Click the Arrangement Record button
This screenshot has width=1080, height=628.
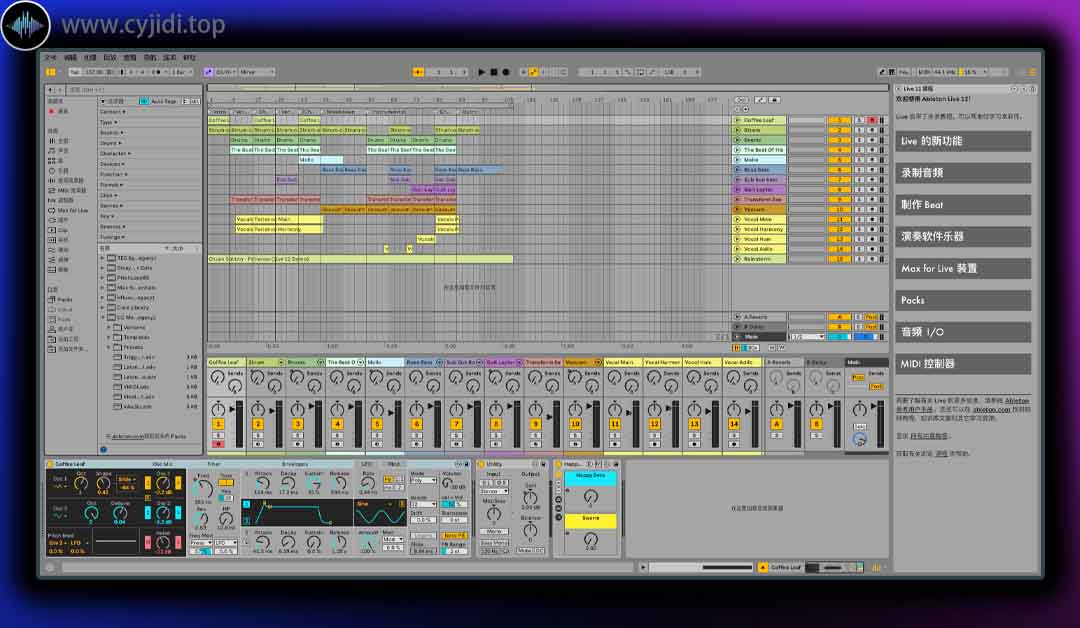pos(506,72)
